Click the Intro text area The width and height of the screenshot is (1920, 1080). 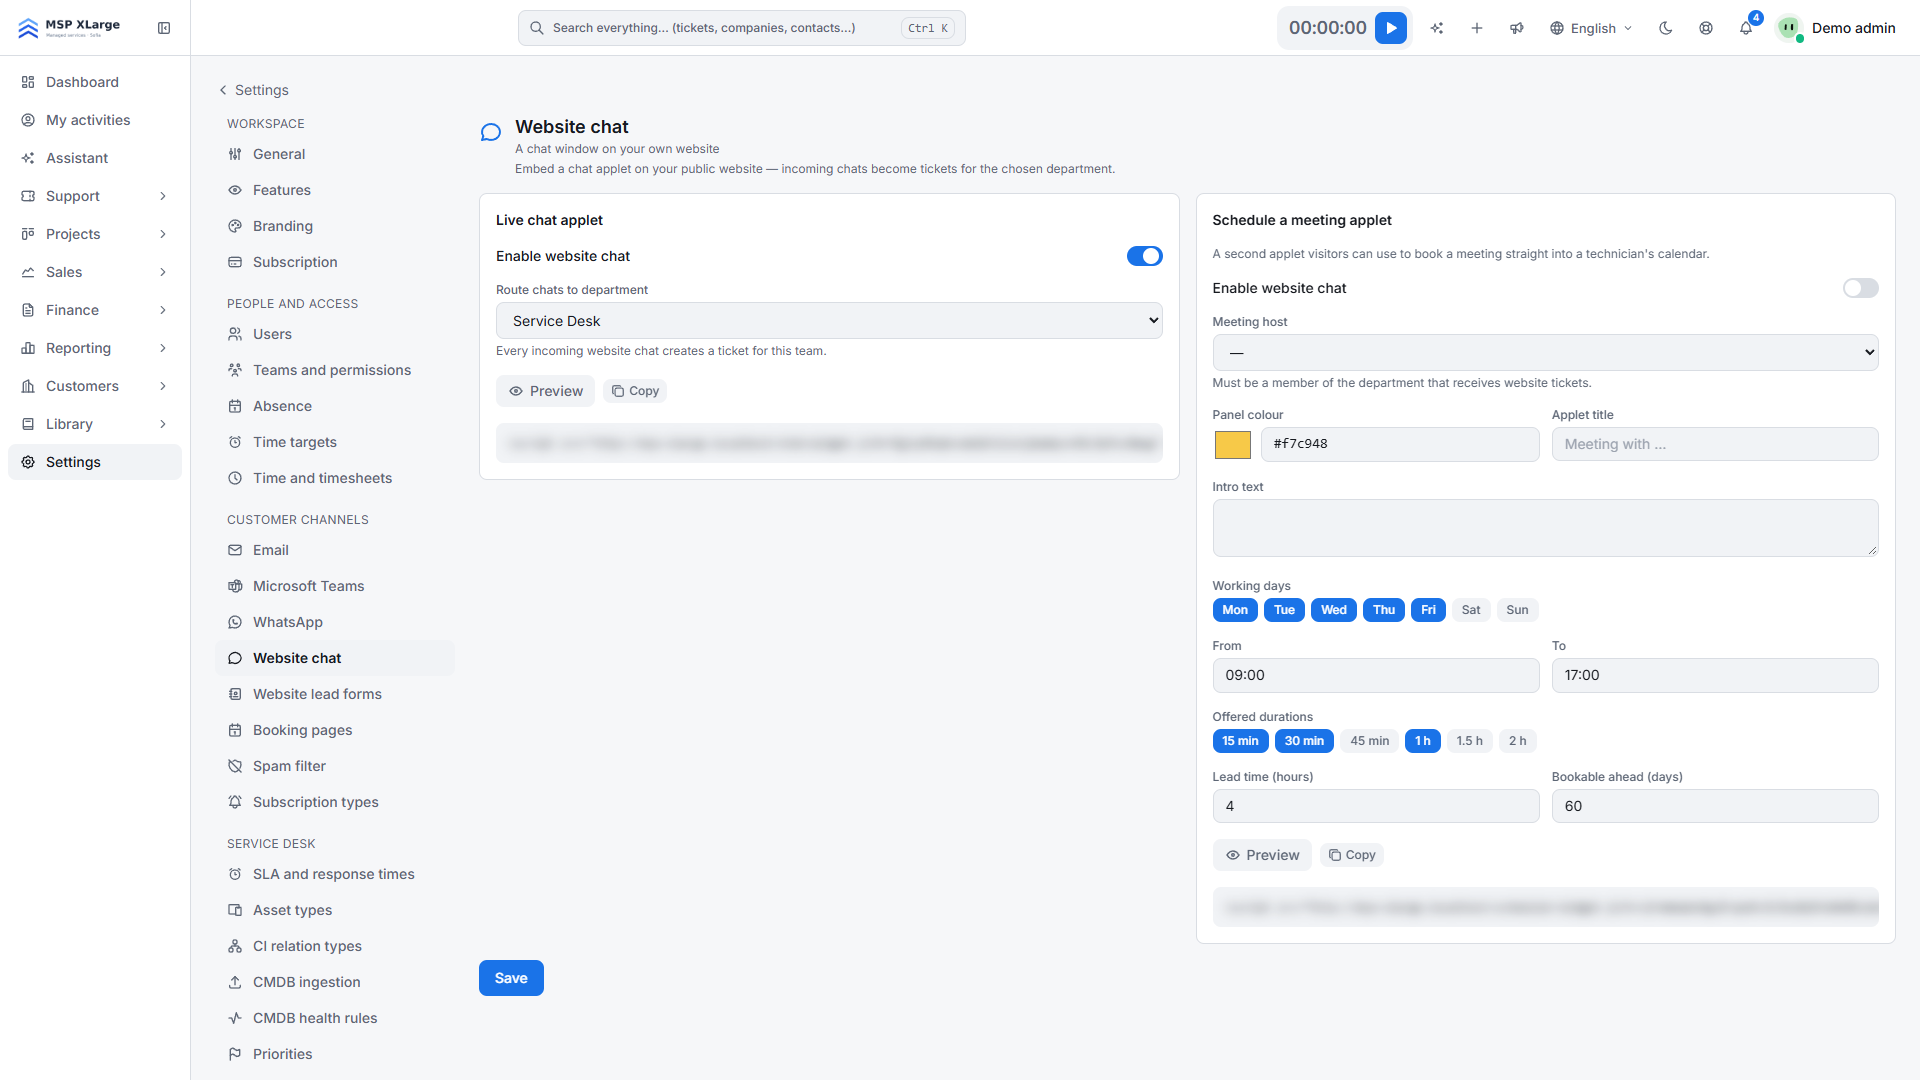pyautogui.click(x=1546, y=528)
